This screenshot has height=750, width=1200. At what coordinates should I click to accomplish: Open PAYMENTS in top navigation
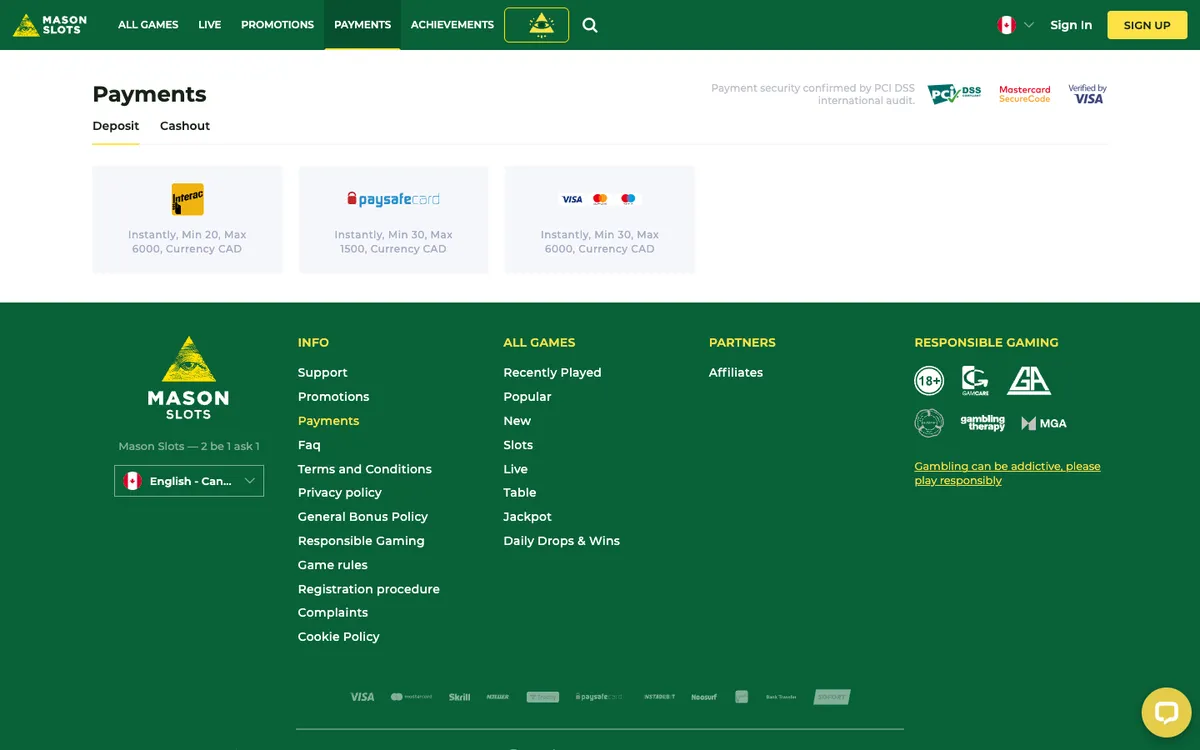click(x=362, y=25)
